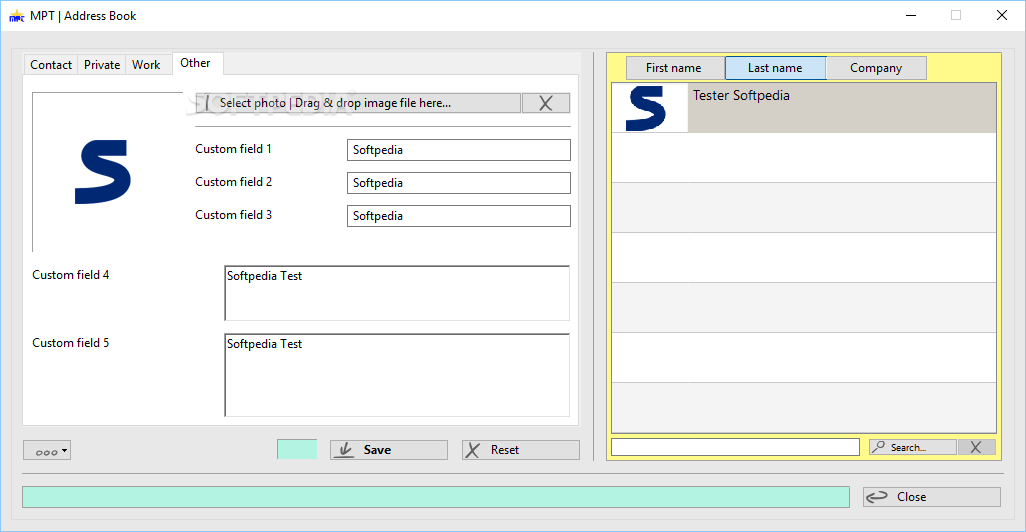Viewport: 1026px width, 532px height.
Task: Sort contacts by First name
Action: click(x=675, y=68)
